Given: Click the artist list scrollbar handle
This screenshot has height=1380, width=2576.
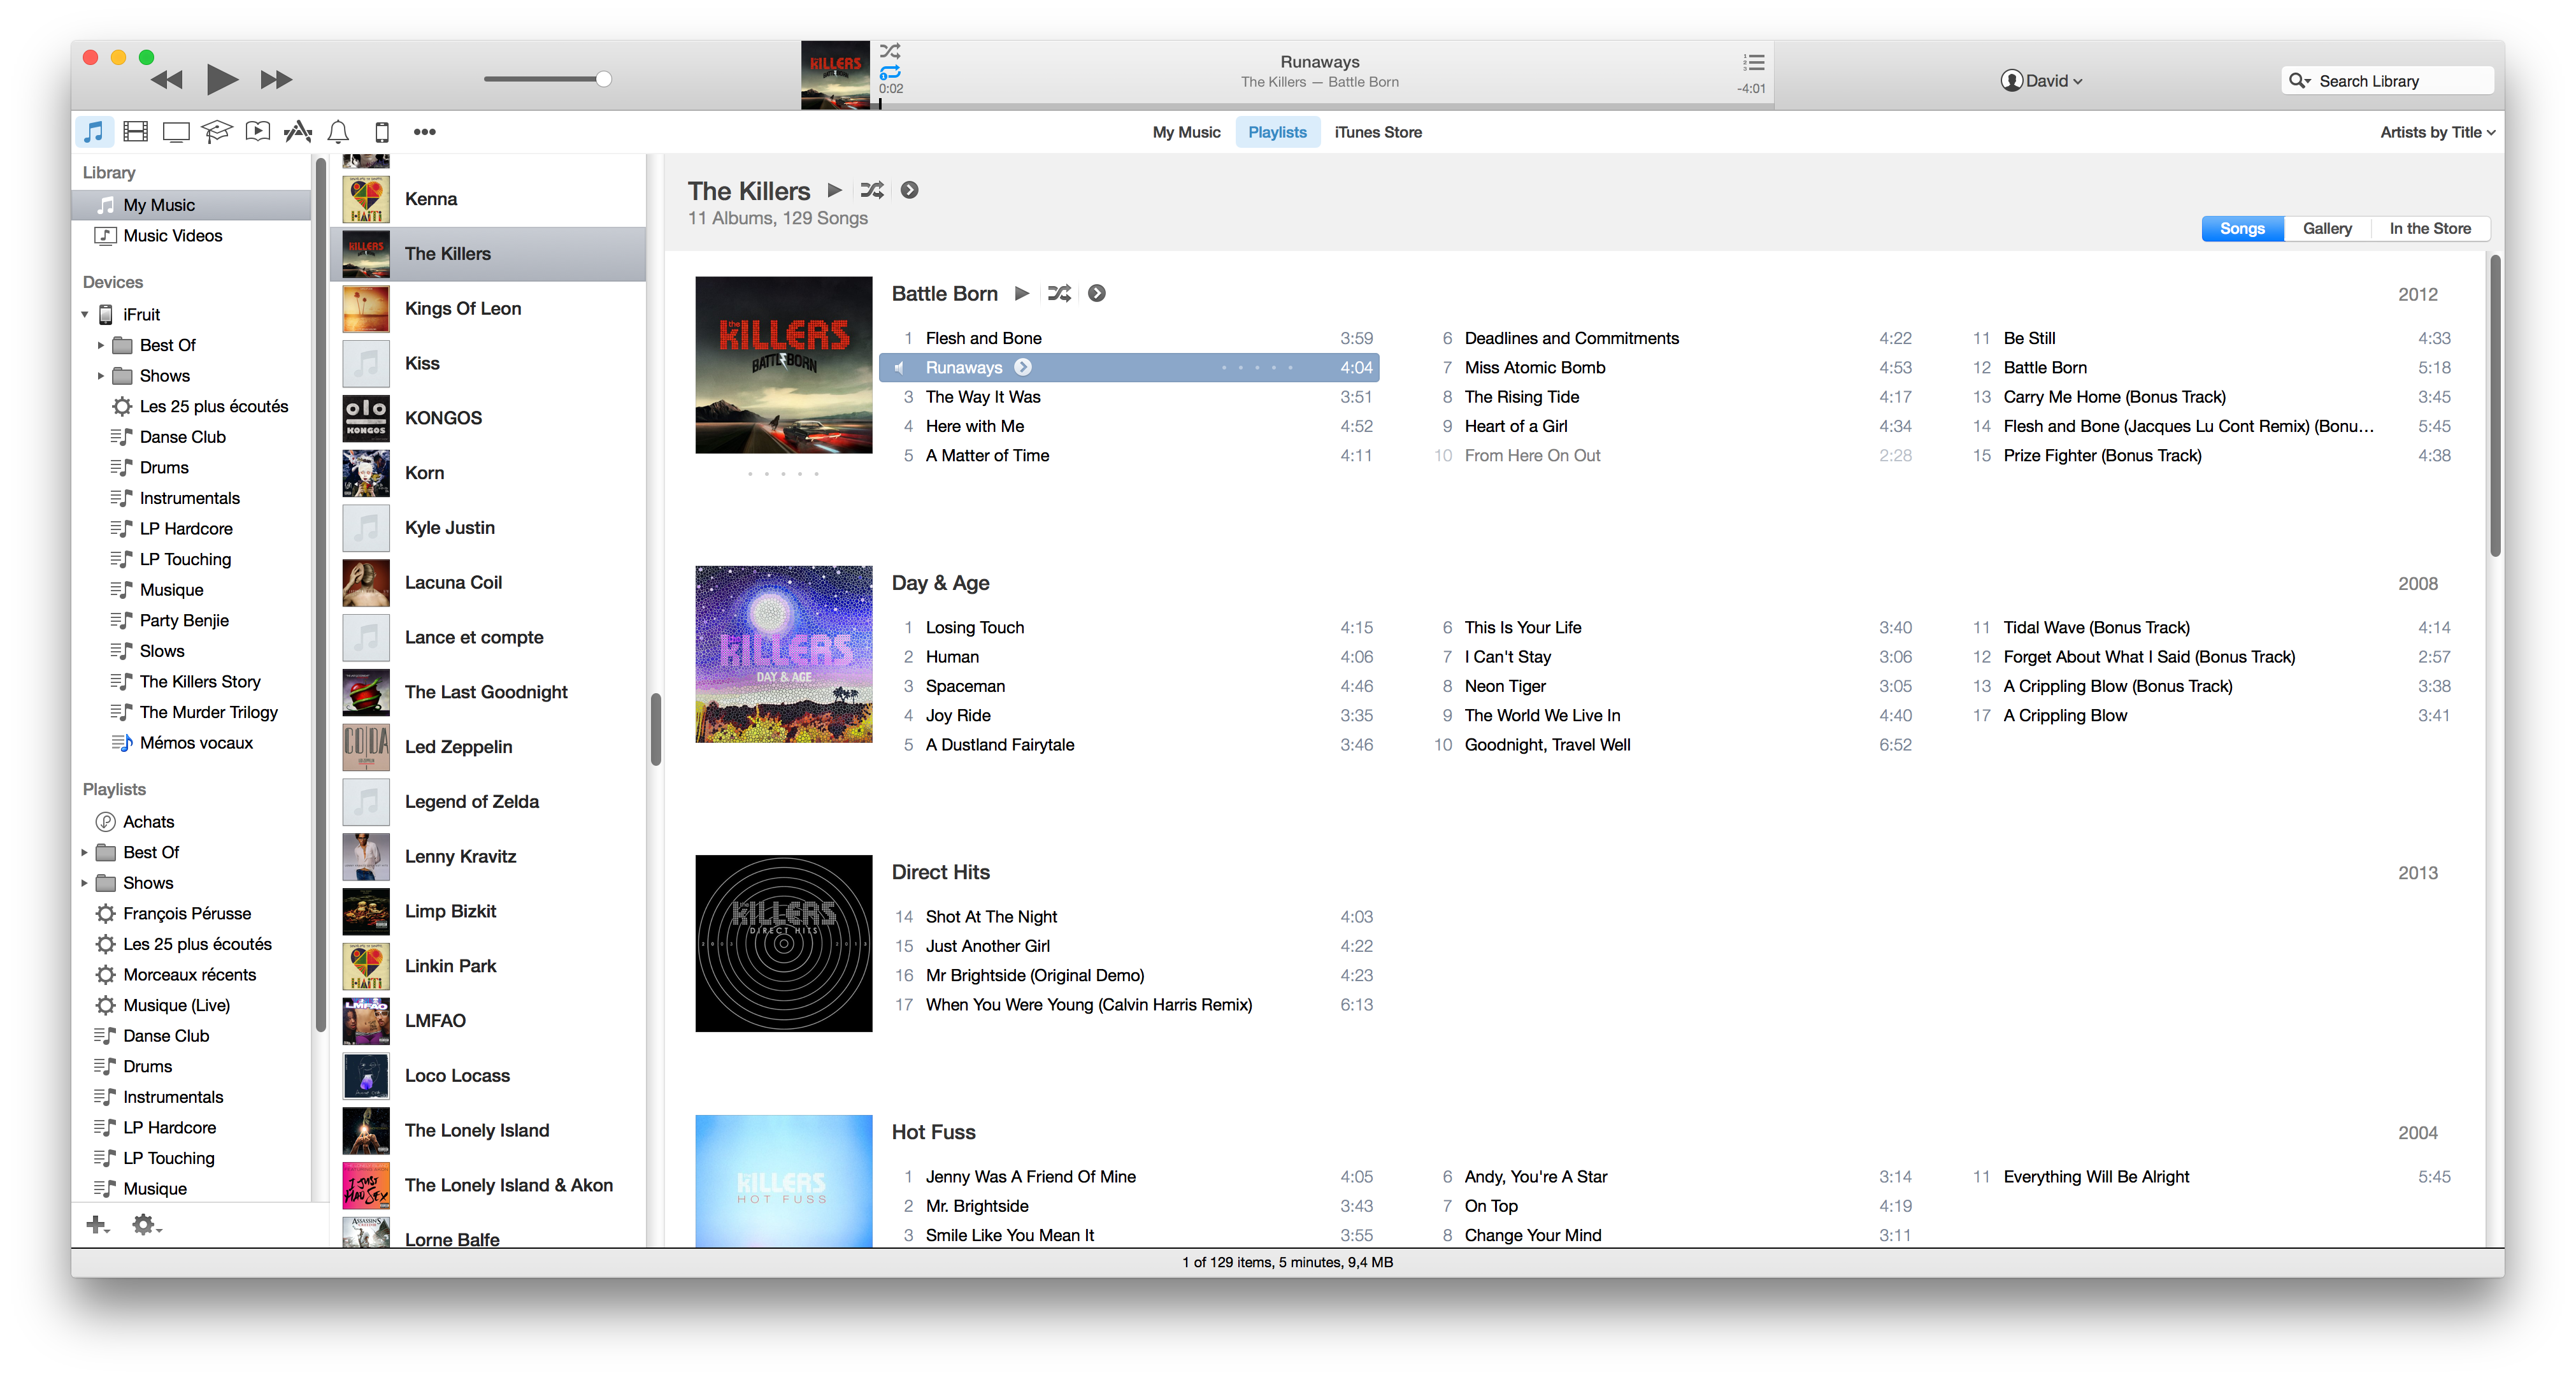Looking at the screenshot, I should [x=656, y=729].
